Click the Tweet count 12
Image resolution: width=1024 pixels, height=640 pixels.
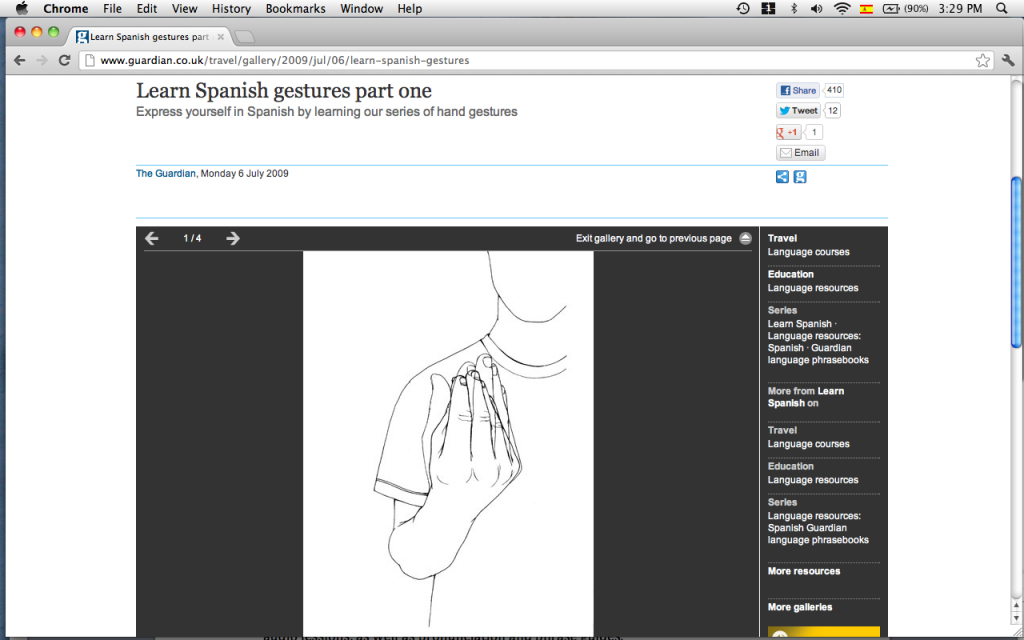click(833, 110)
